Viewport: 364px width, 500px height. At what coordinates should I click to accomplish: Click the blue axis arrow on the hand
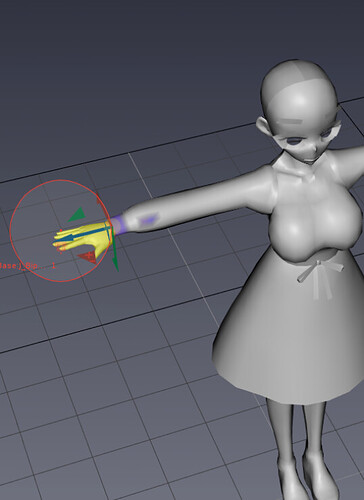pyautogui.click(x=83, y=235)
